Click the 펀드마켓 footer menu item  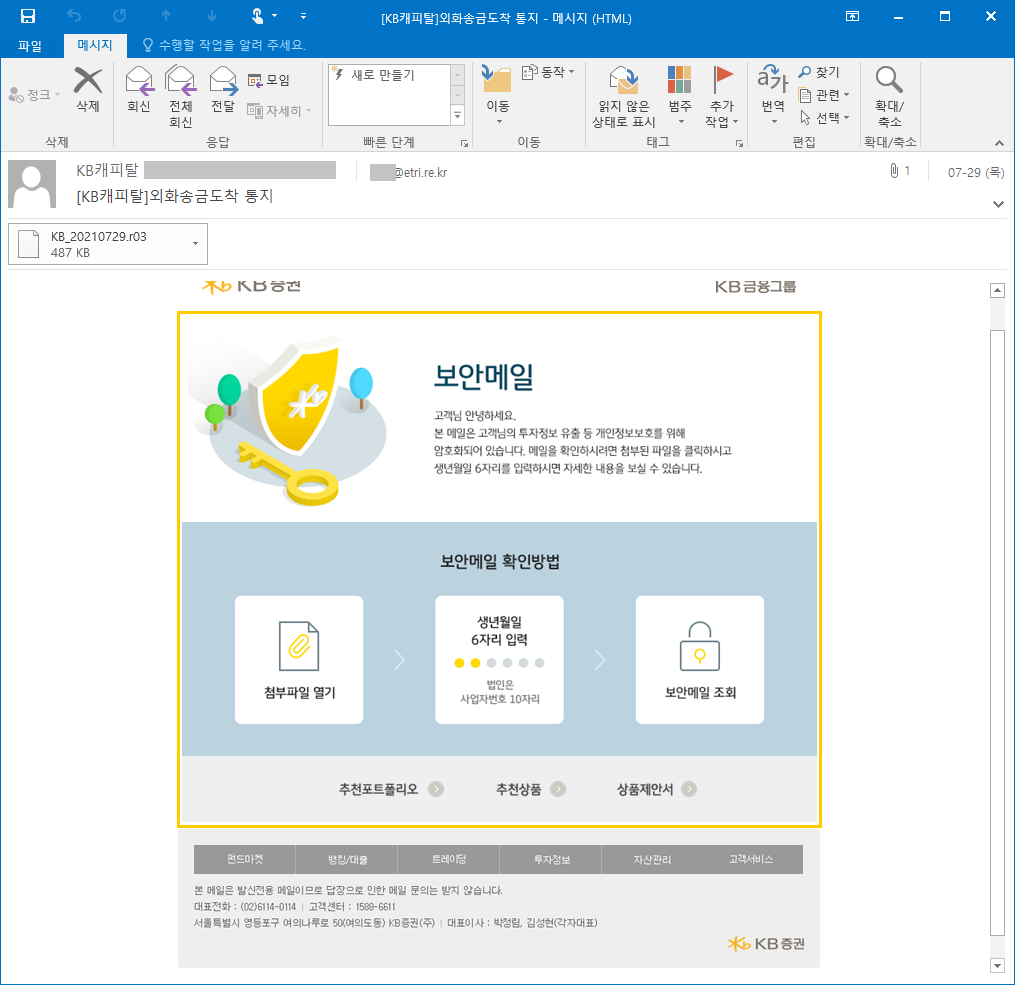[x=245, y=859]
